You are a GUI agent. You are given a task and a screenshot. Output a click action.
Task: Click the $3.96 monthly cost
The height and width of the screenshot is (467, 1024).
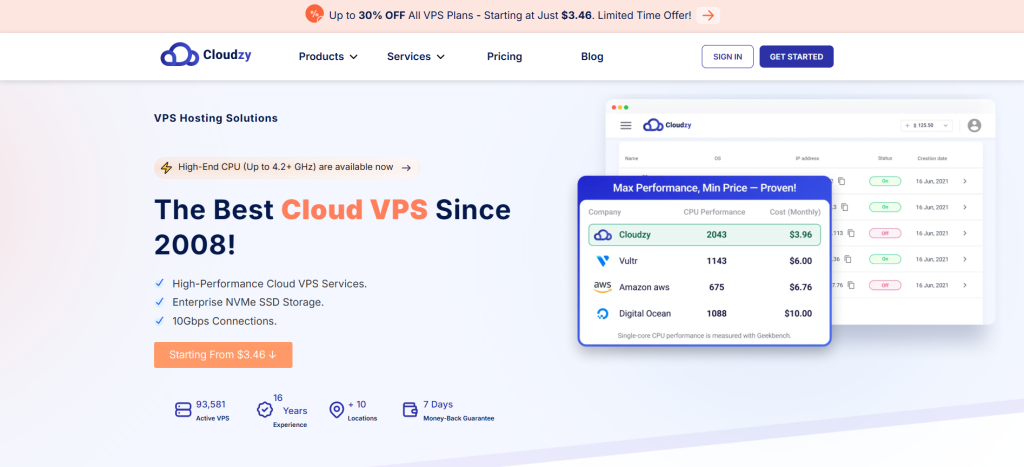799,234
